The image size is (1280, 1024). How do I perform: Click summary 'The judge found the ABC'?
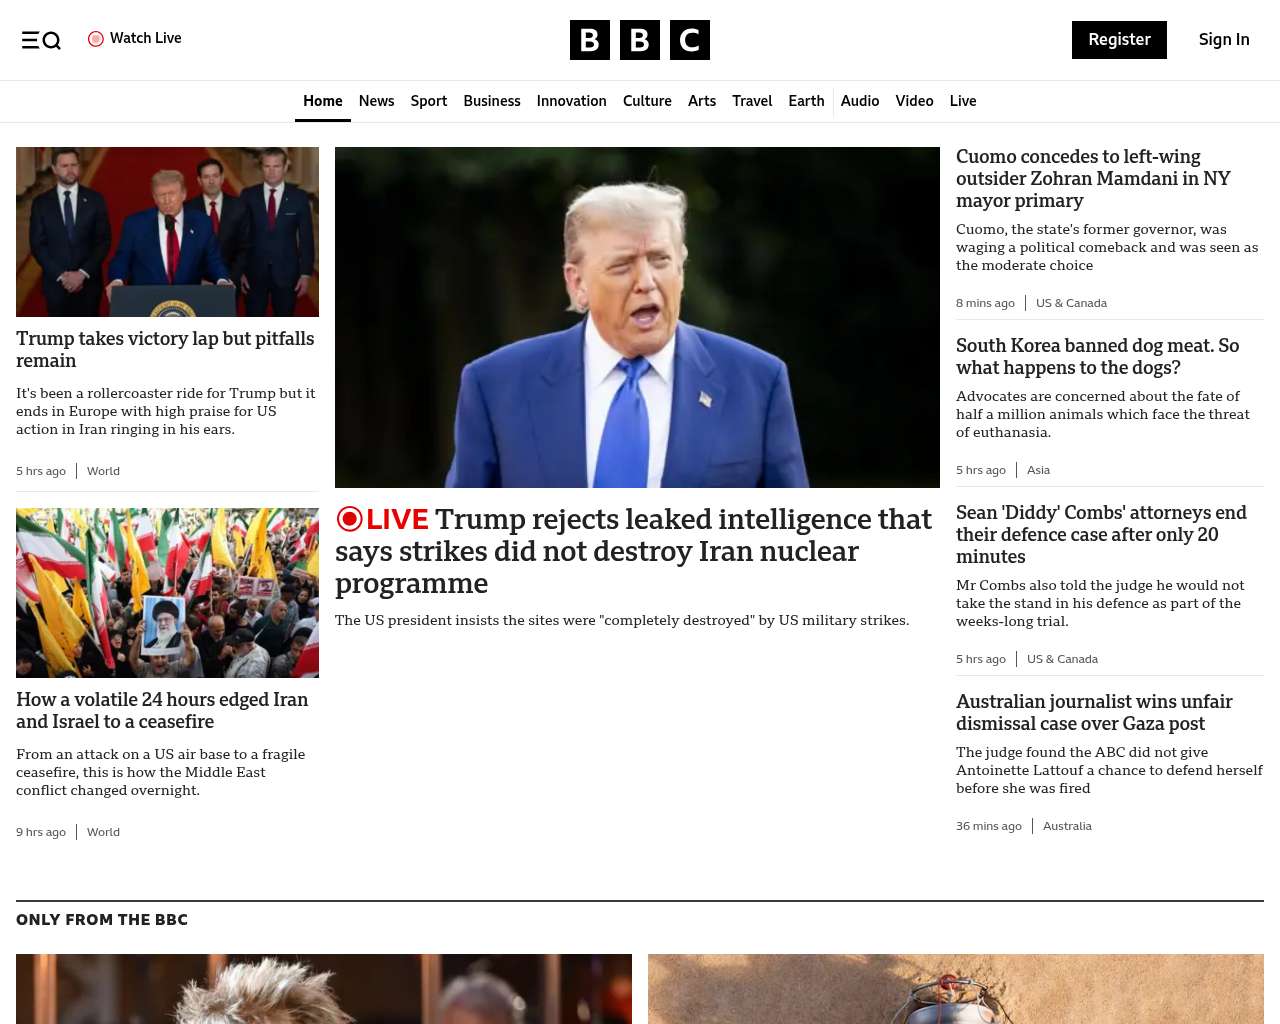point(1109,770)
